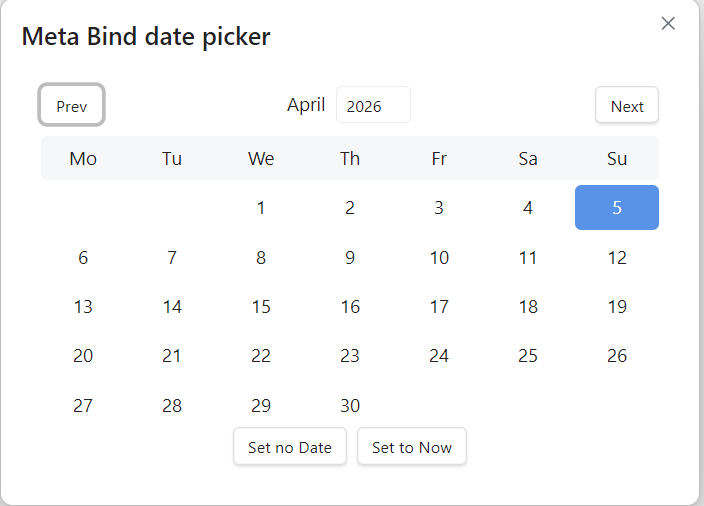Image resolution: width=704 pixels, height=506 pixels.
Task: Select April 13 in the calendar
Action: (x=83, y=307)
